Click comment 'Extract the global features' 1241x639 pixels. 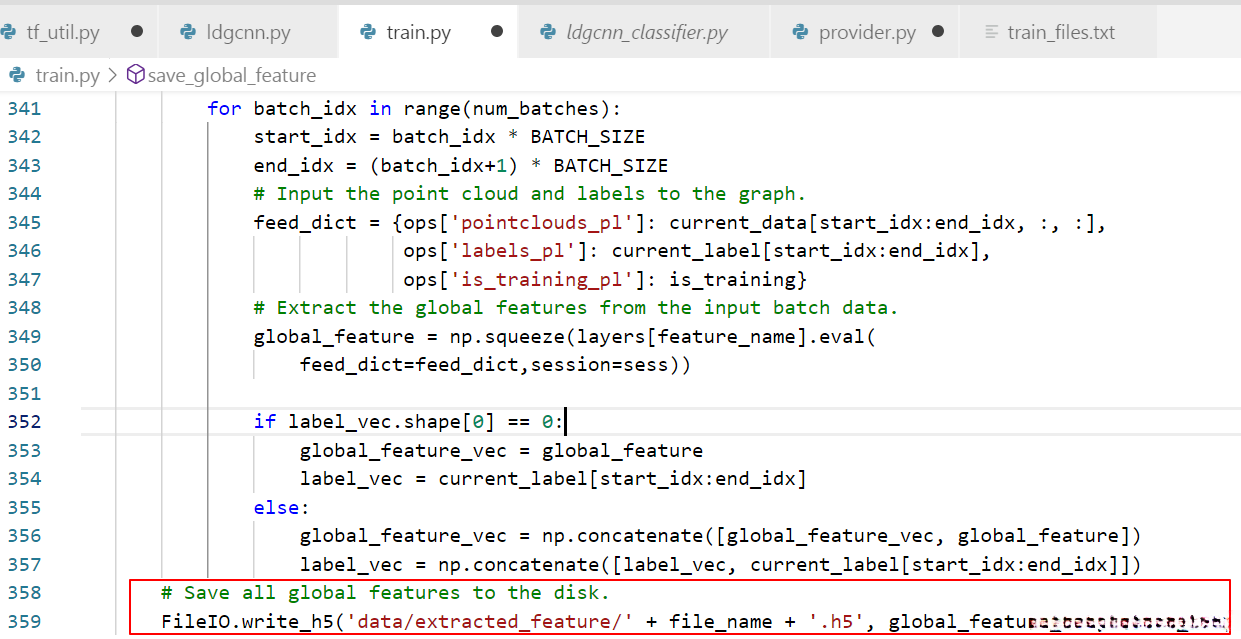point(576,308)
